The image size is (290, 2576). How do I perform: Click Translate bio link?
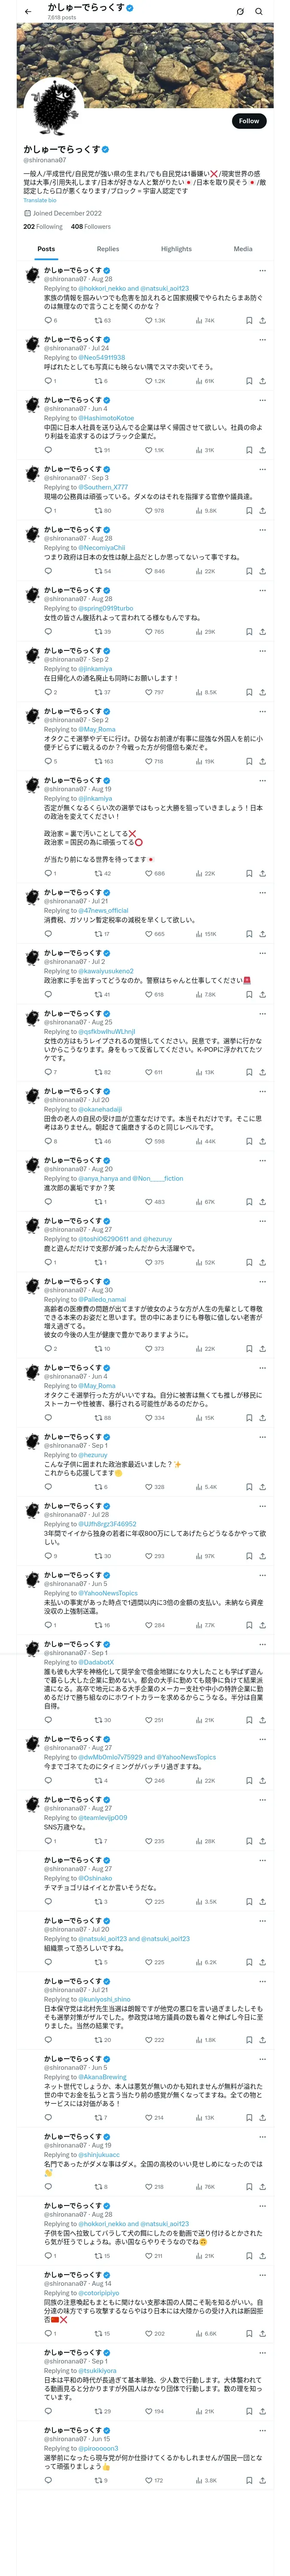(40, 200)
